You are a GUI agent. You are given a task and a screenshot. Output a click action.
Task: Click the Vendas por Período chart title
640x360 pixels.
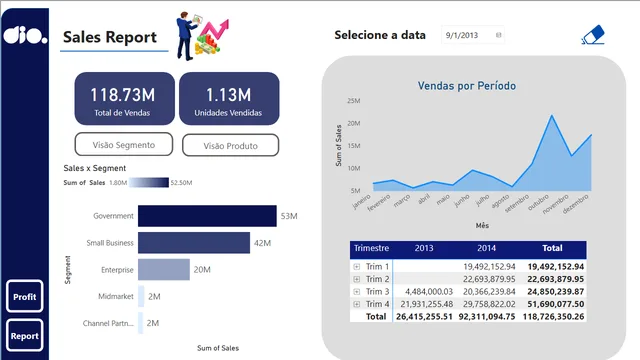pos(467,86)
